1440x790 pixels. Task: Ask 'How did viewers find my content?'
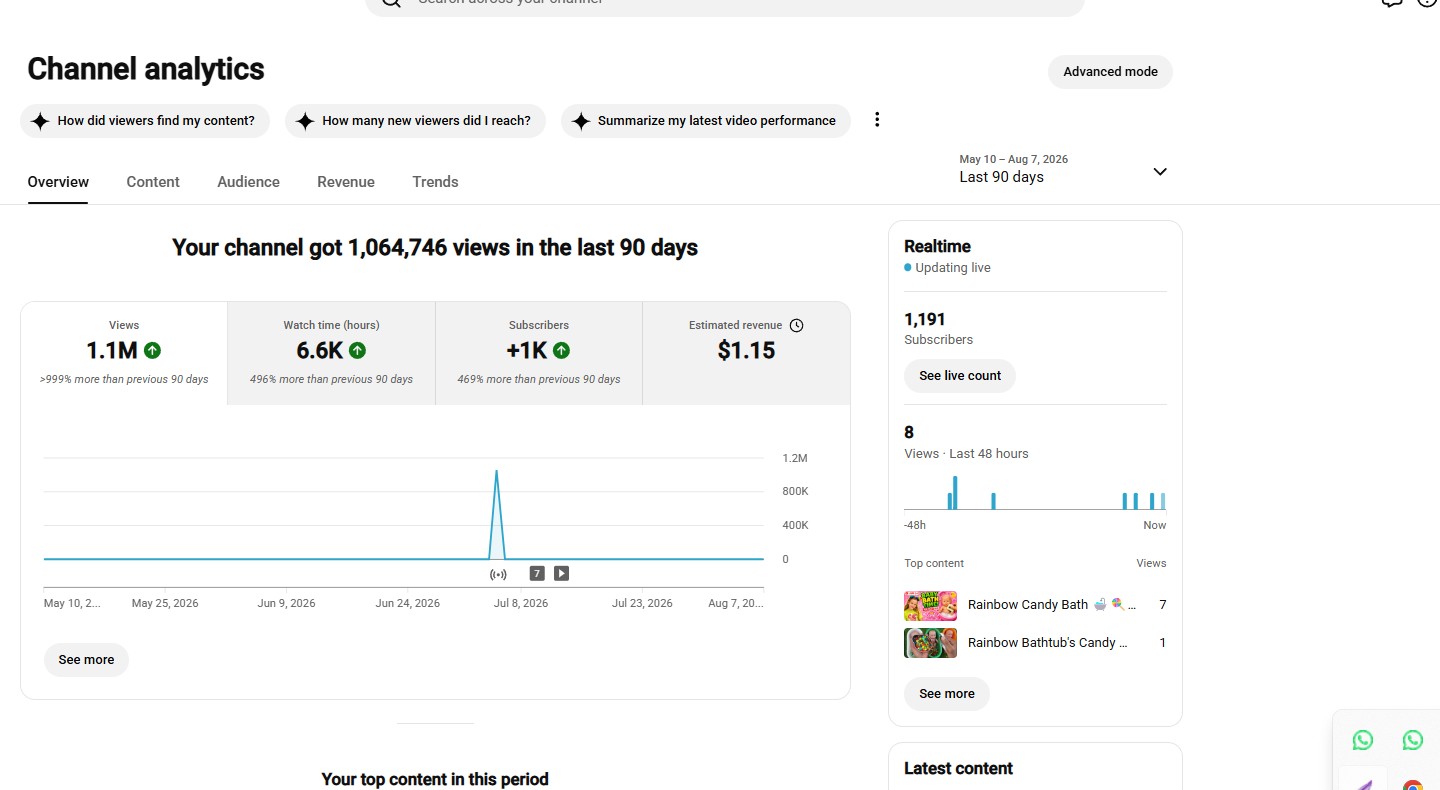(x=145, y=121)
